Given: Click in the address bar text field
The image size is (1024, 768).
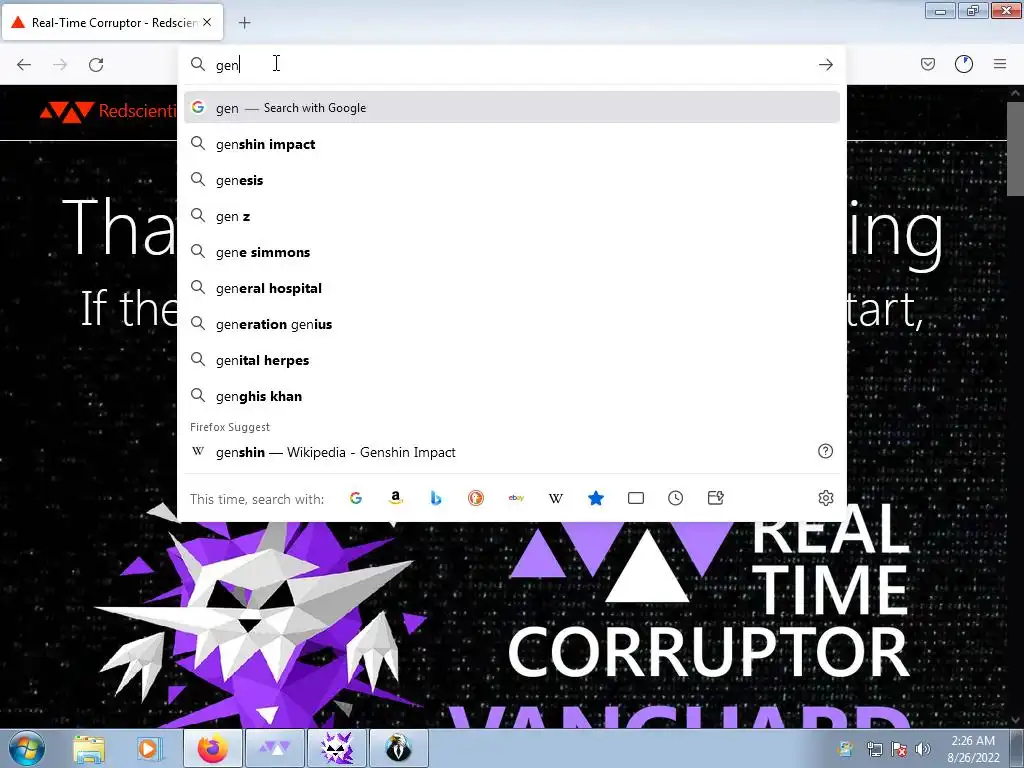Looking at the screenshot, I should coord(513,65).
